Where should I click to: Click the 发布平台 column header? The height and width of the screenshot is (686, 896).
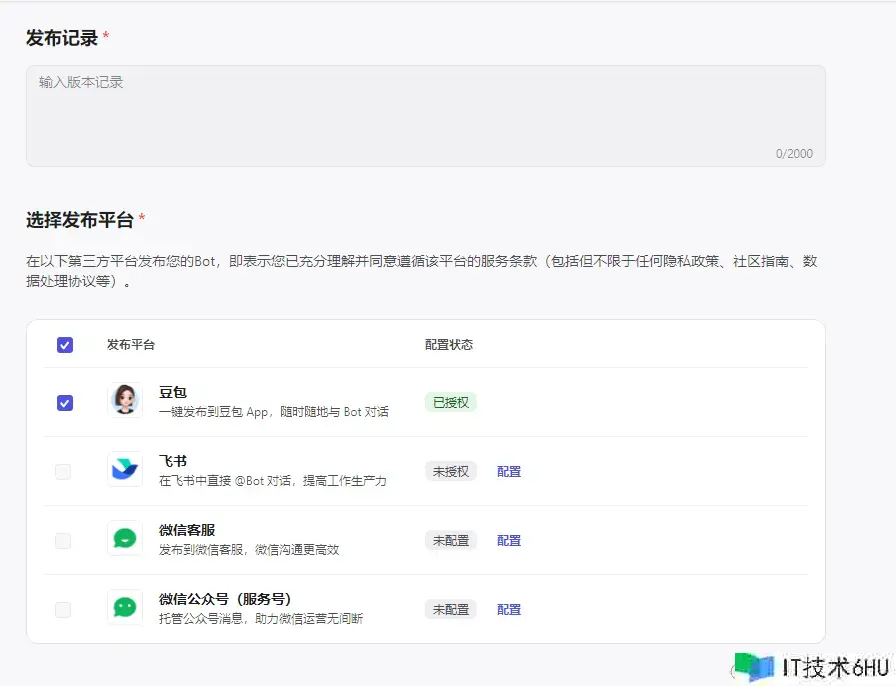131,345
